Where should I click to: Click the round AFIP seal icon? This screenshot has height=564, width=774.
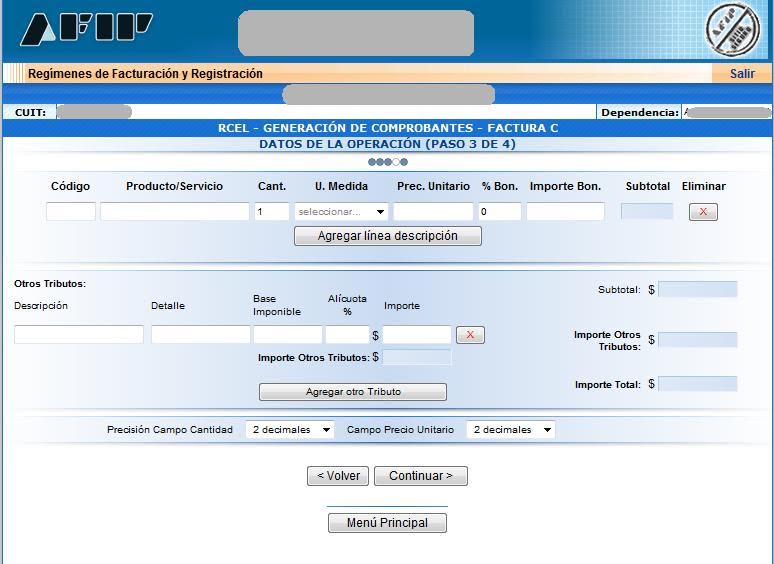click(732, 30)
